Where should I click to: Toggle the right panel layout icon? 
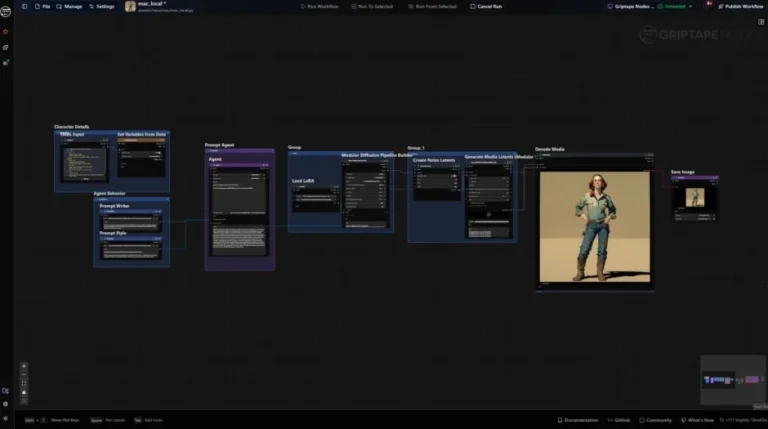point(761,22)
